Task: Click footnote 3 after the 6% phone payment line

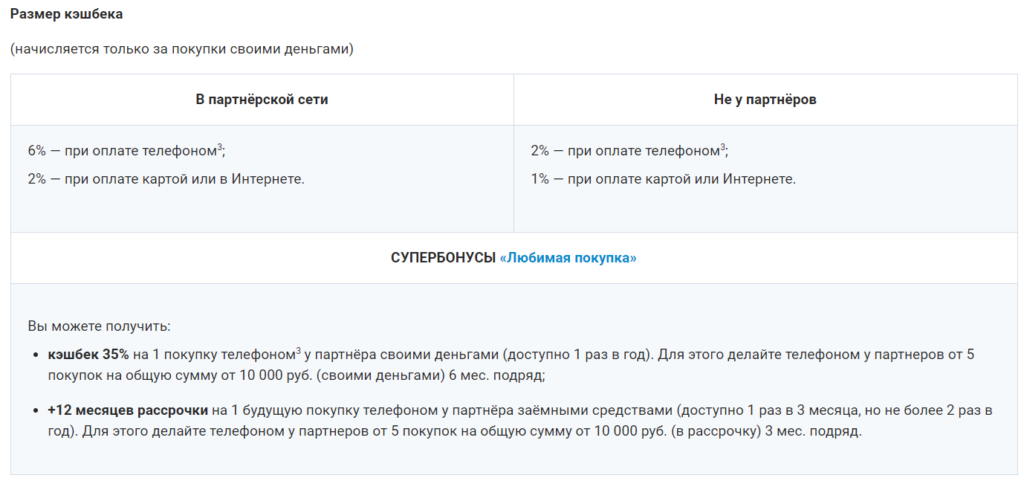Action: 219,147
